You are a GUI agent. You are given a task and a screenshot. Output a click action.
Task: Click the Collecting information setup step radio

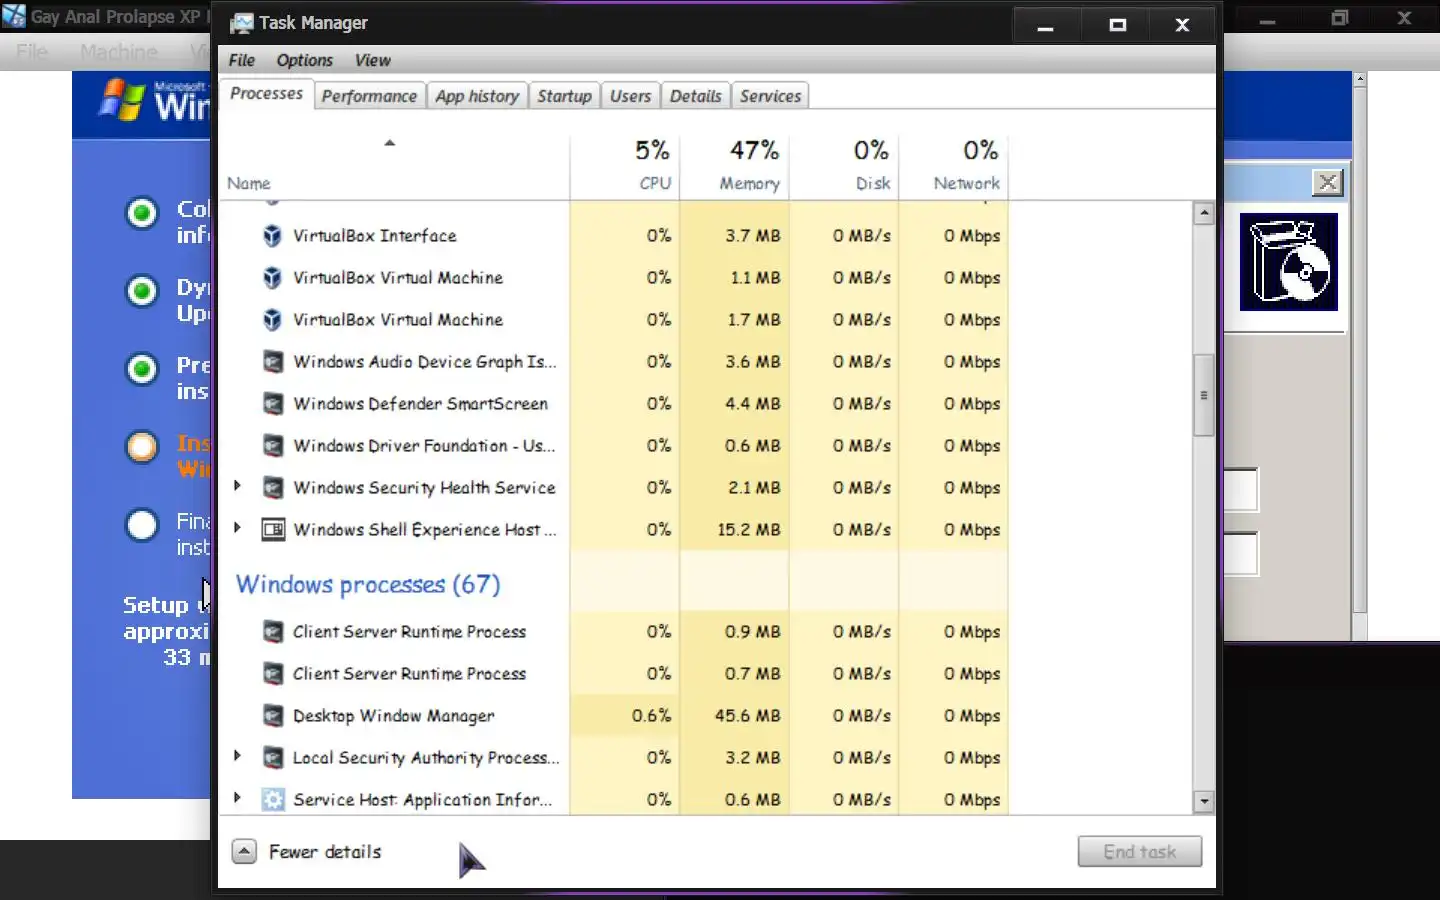[x=142, y=212]
